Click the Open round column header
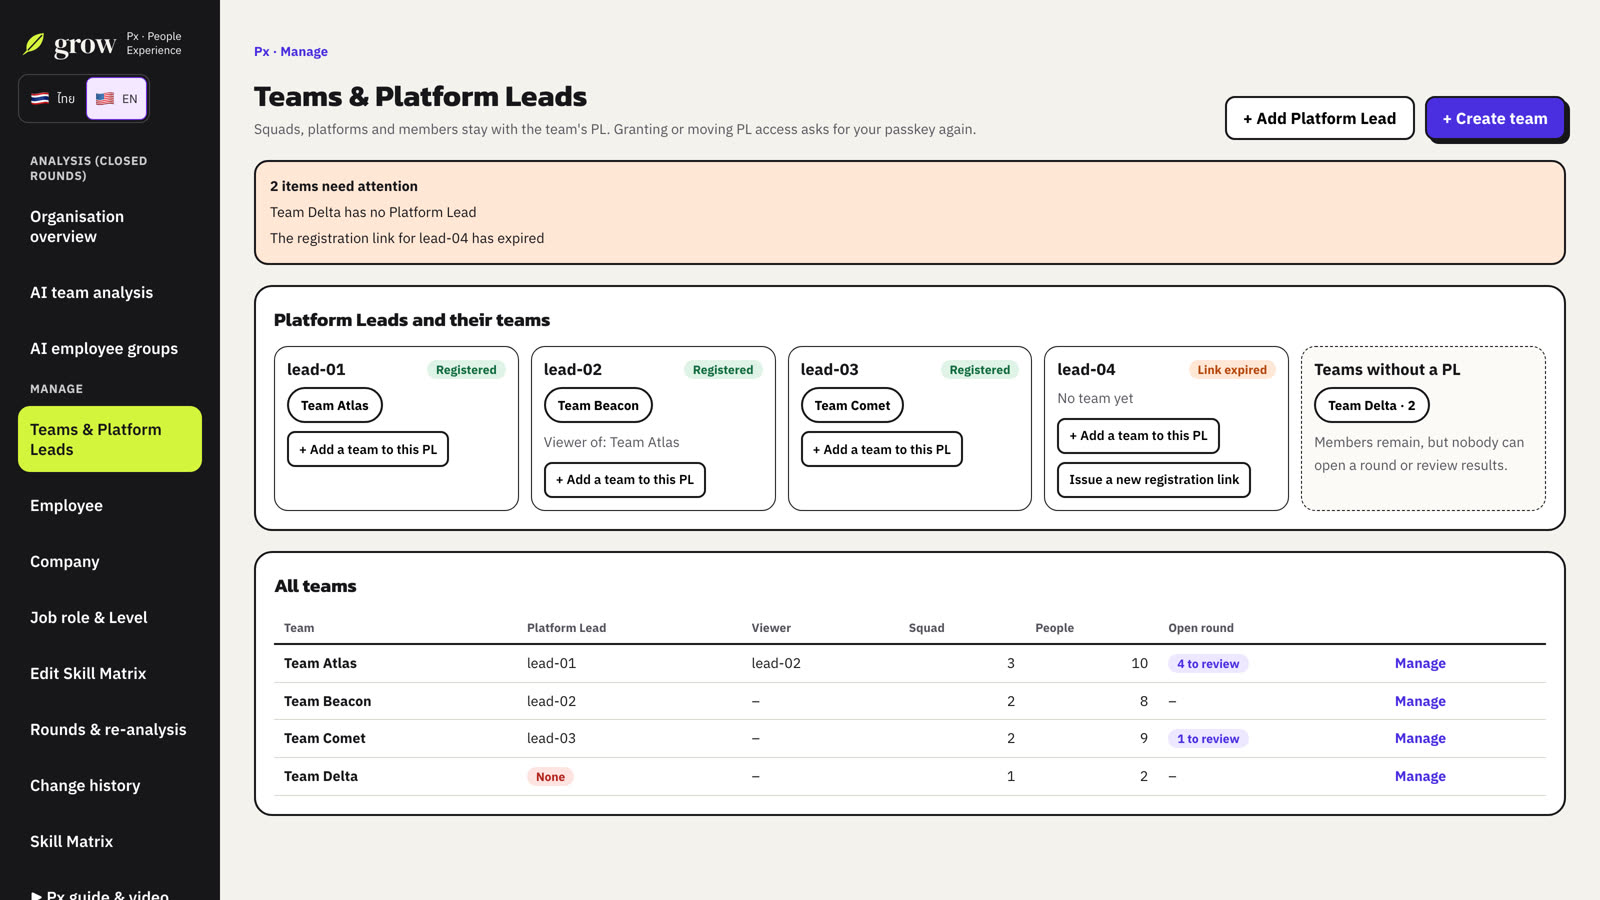Screen dimensions: 1600x900 (x=1201, y=628)
